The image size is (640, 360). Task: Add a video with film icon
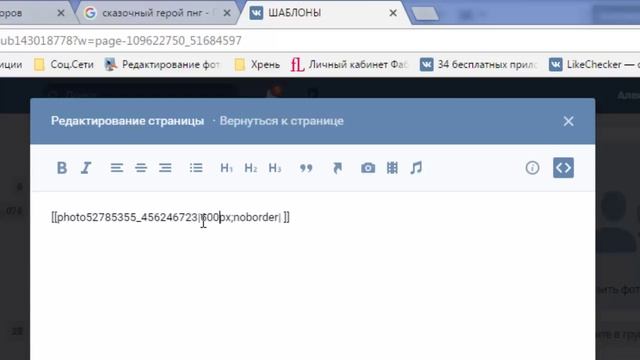tap(392, 168)
